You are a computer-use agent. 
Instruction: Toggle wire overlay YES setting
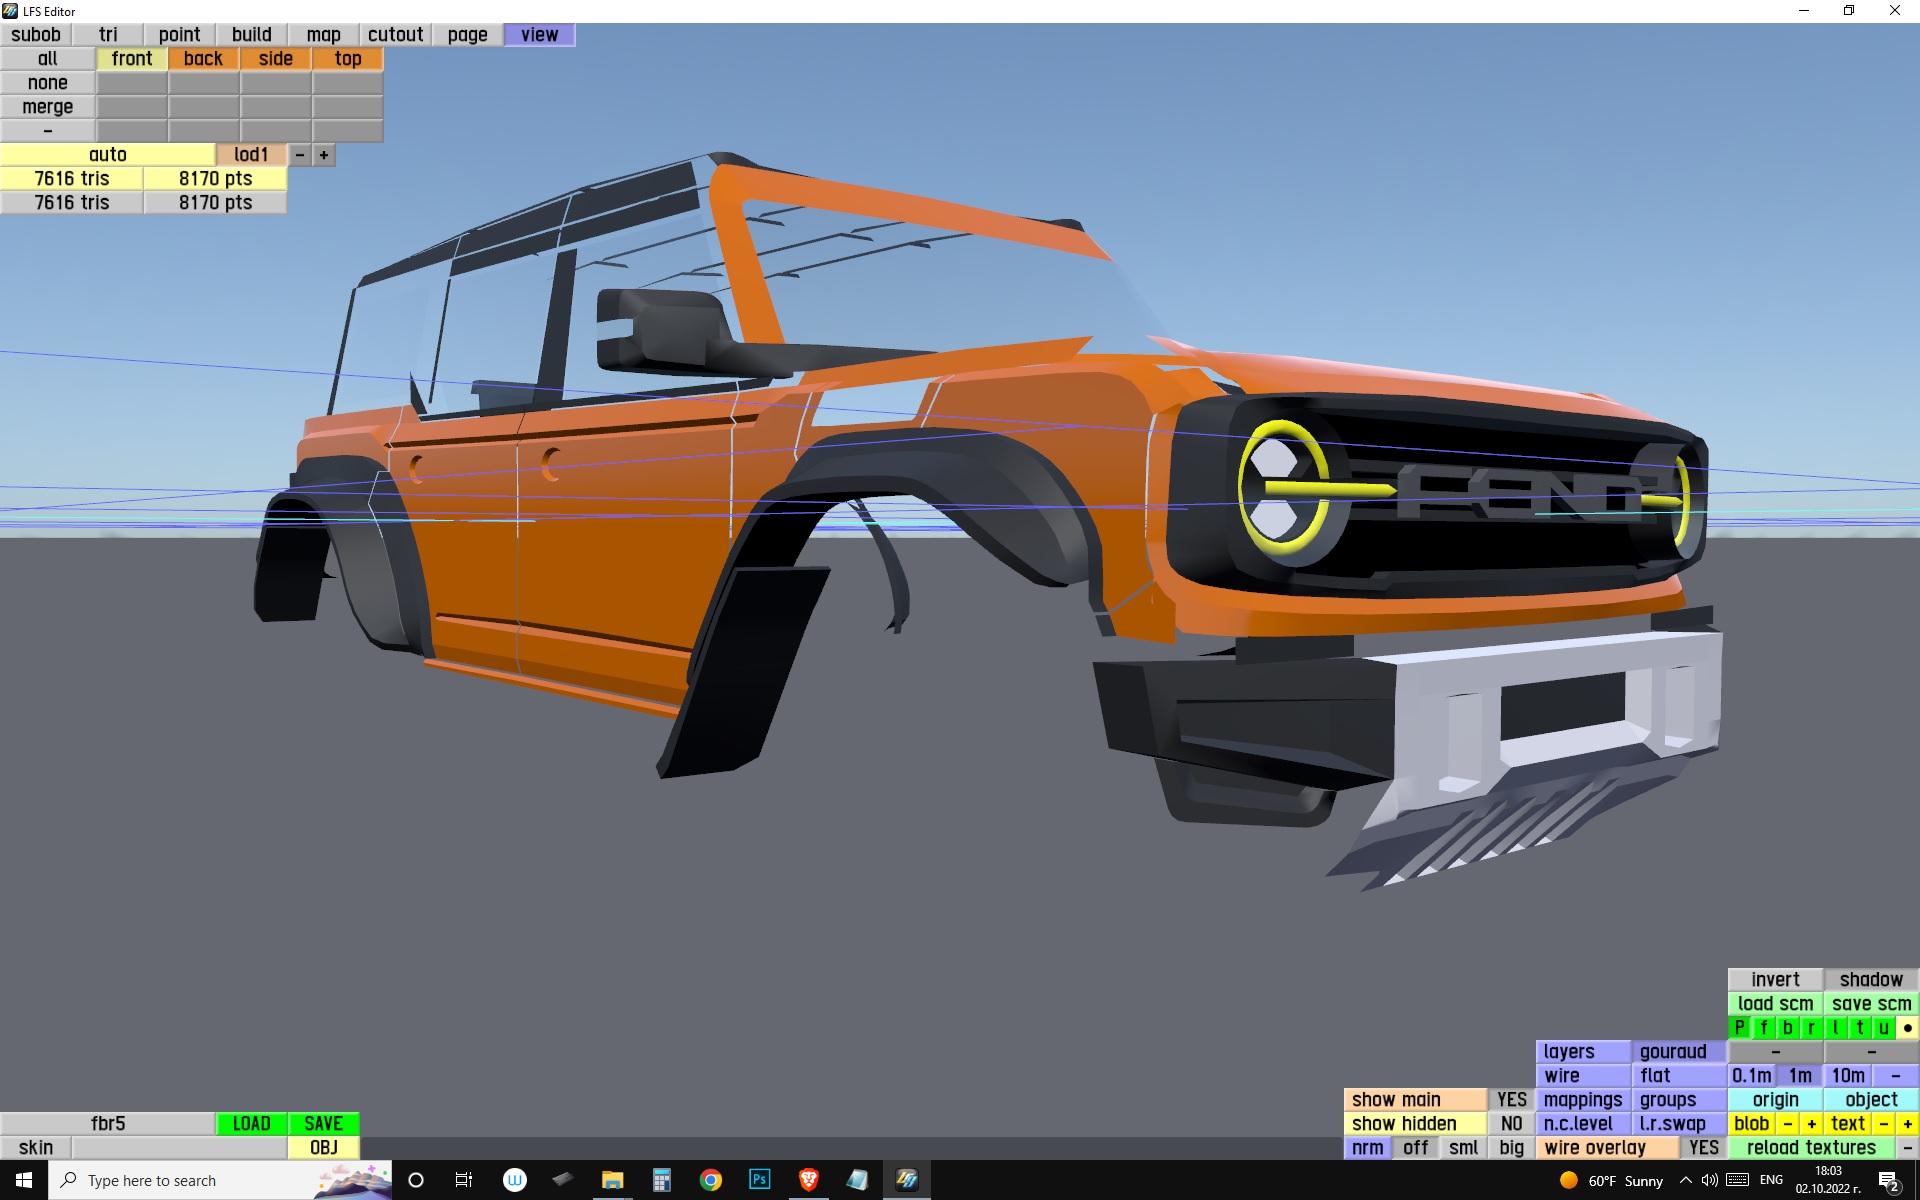tap(1703, 1148)
